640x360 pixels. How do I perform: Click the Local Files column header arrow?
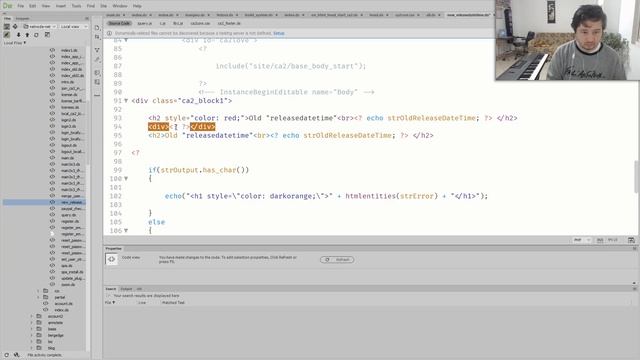24,42
